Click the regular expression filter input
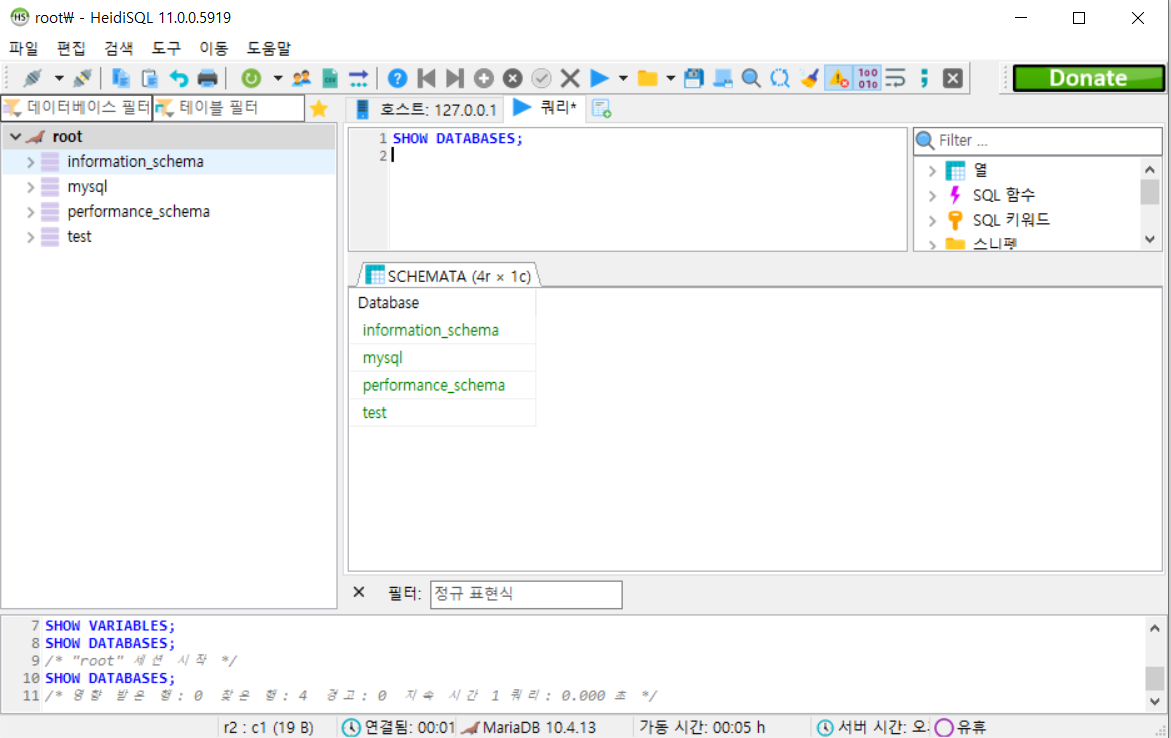This screenshot has height=738, width=1171. pyautogui.click(x=526, y=594)
